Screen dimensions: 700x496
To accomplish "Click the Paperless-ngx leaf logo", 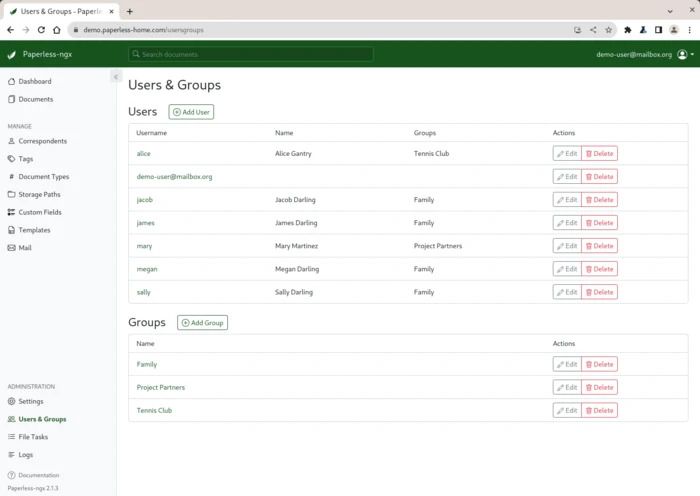I will (x=12, y=54).
